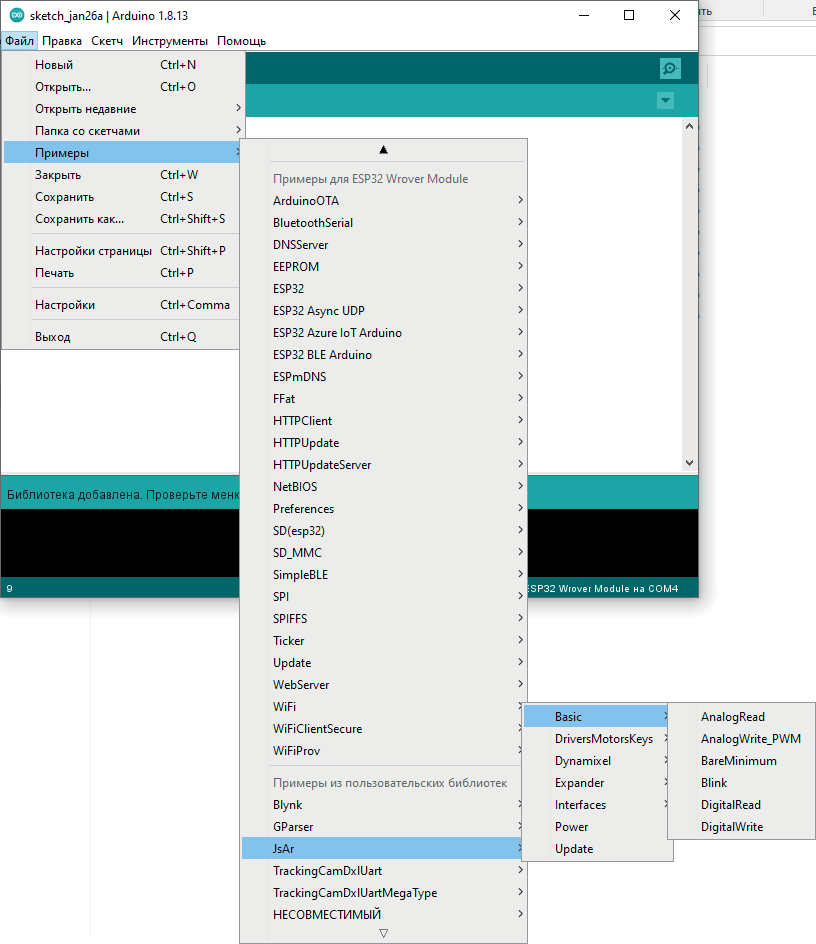Click the tab options dropdown arrow
The height and width of the screenshot is (944, 816).
[x=665, y=101]
